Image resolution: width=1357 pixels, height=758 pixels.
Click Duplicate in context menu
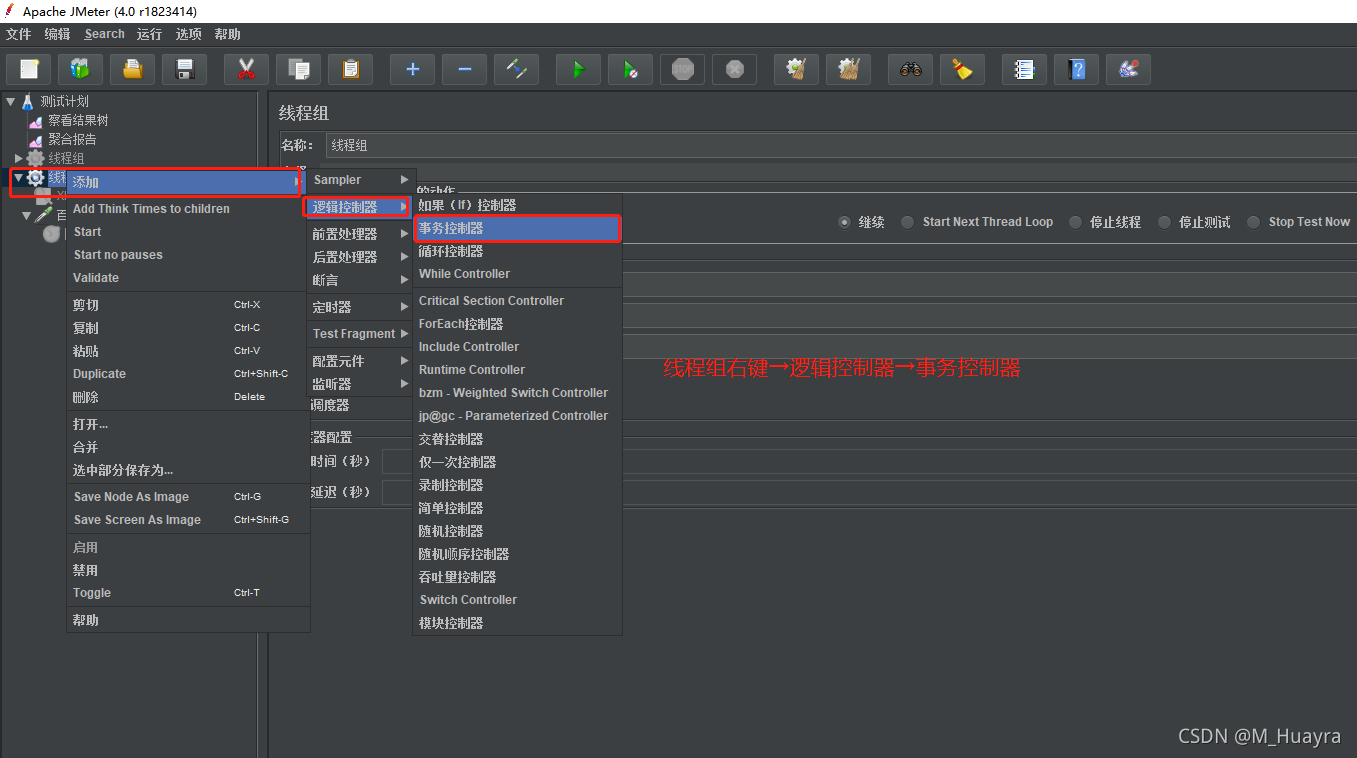[188, 374]
